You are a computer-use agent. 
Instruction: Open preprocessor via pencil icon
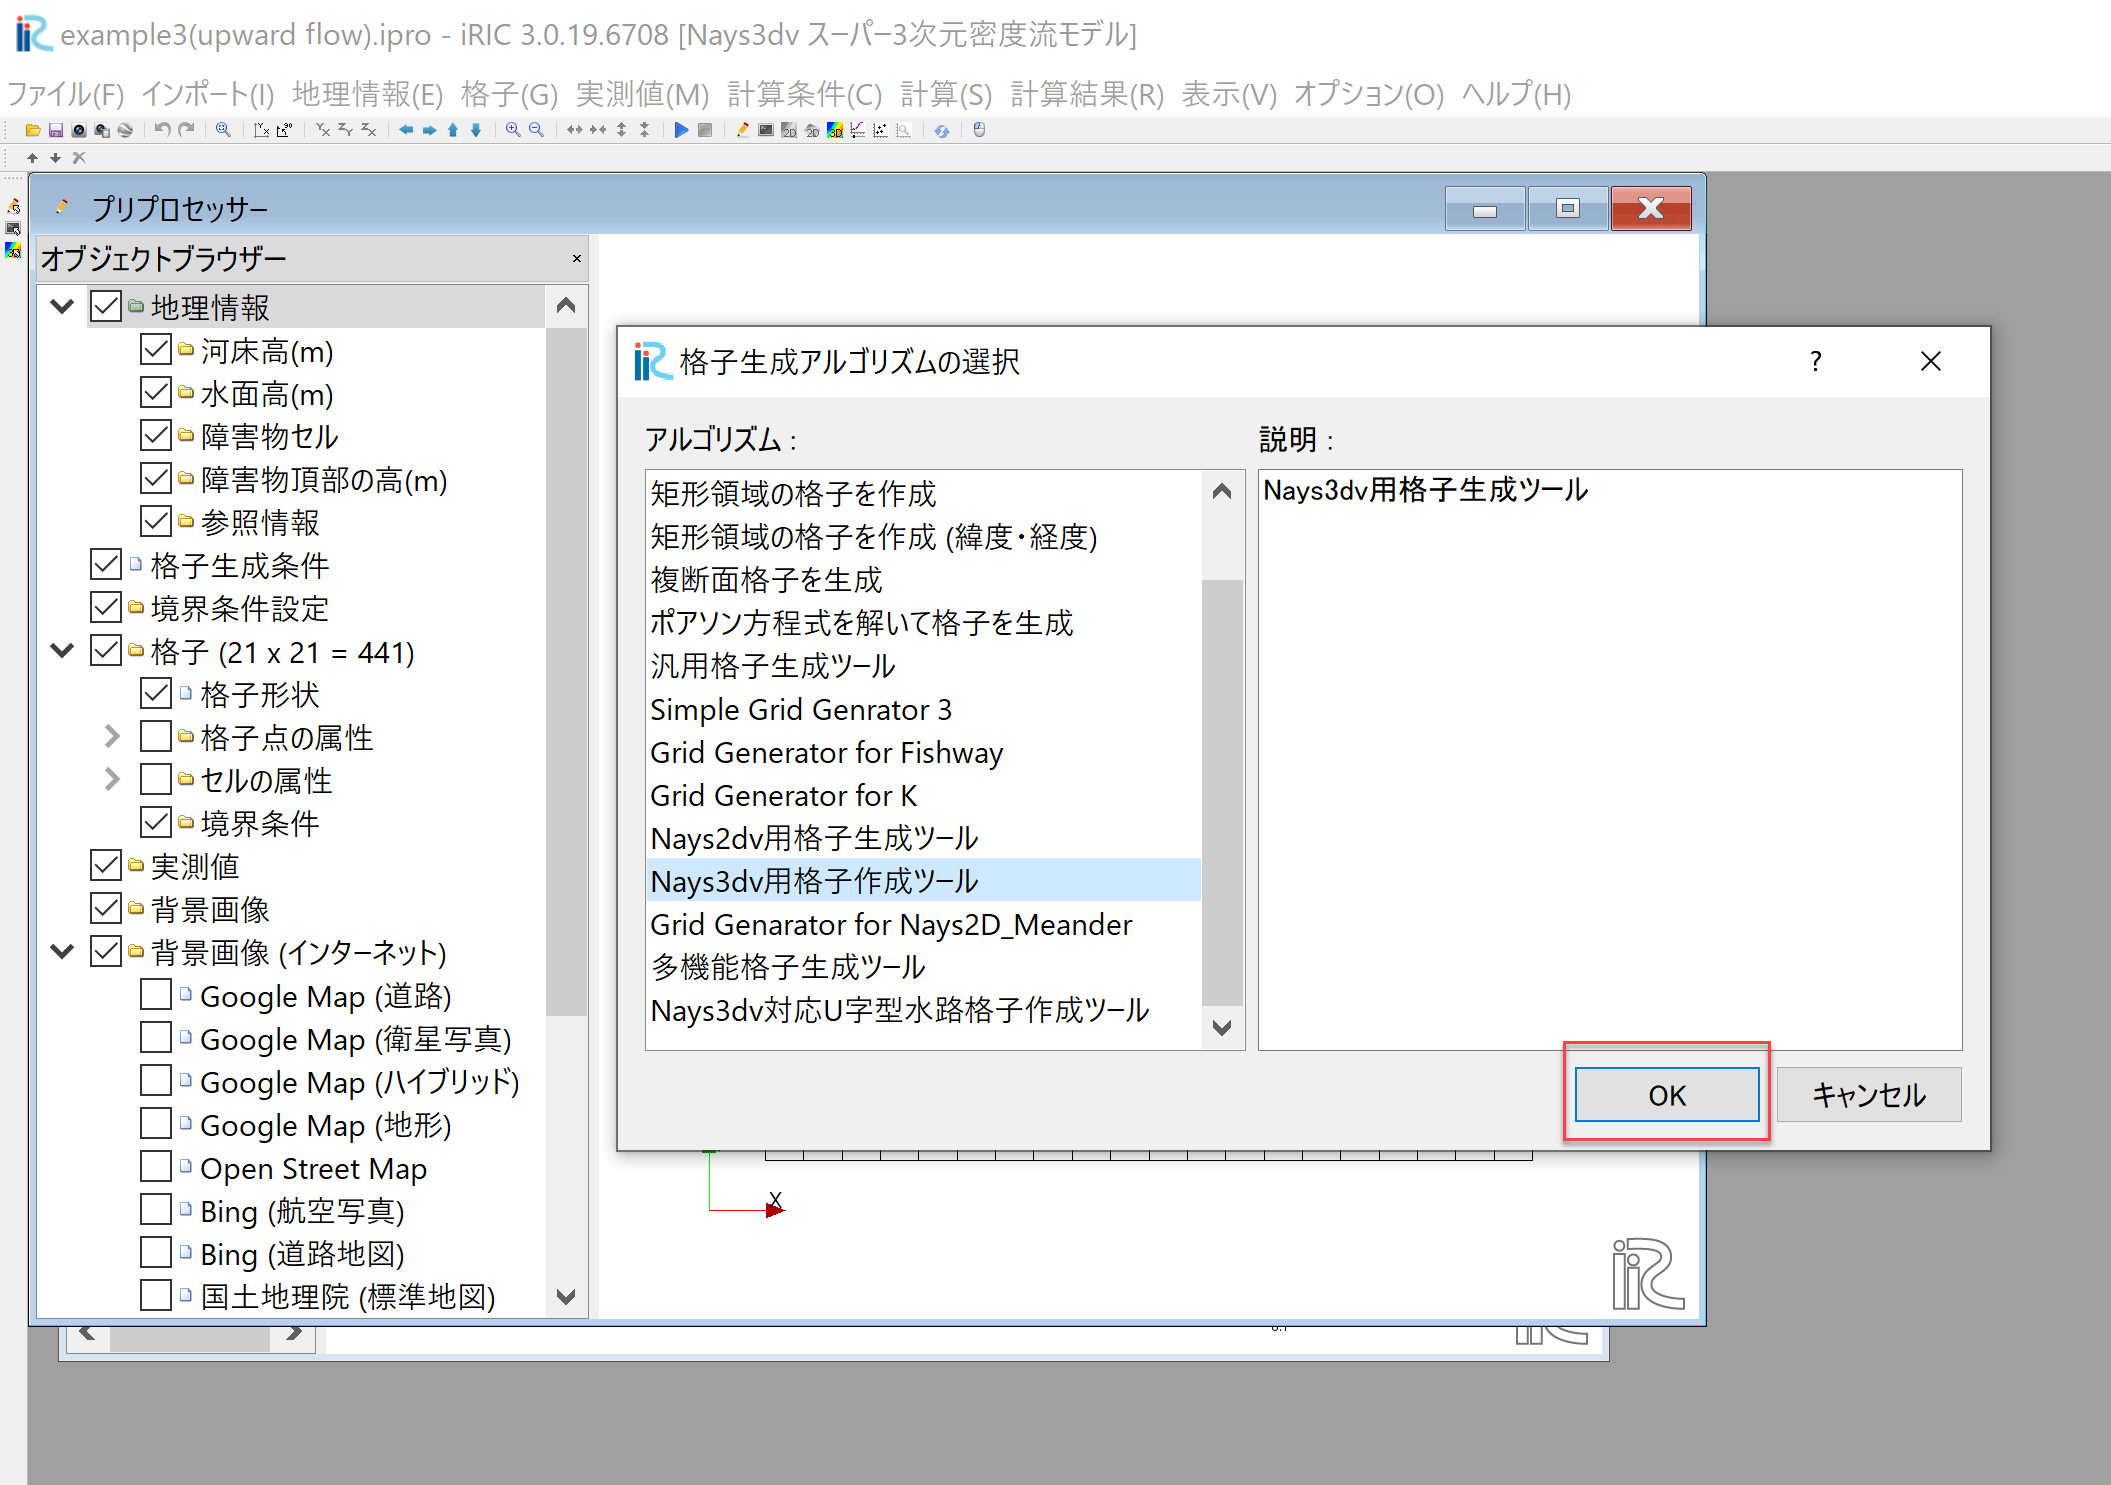(742, 130)
